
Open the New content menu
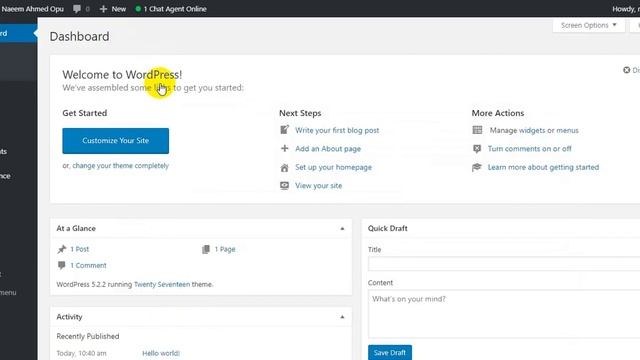click(113, 9)
